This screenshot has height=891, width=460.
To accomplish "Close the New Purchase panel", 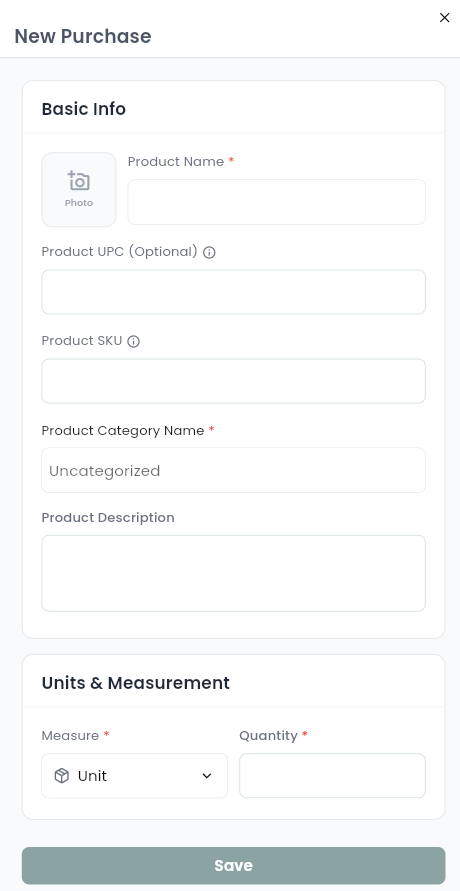I will point(444,18).
